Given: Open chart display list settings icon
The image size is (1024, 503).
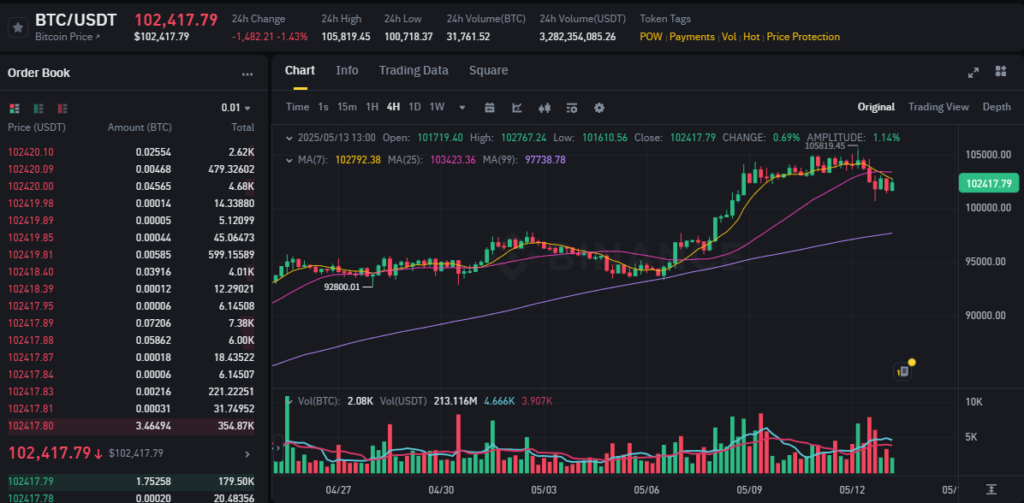Looking at the screenshot, I should (x=572, y=107).
